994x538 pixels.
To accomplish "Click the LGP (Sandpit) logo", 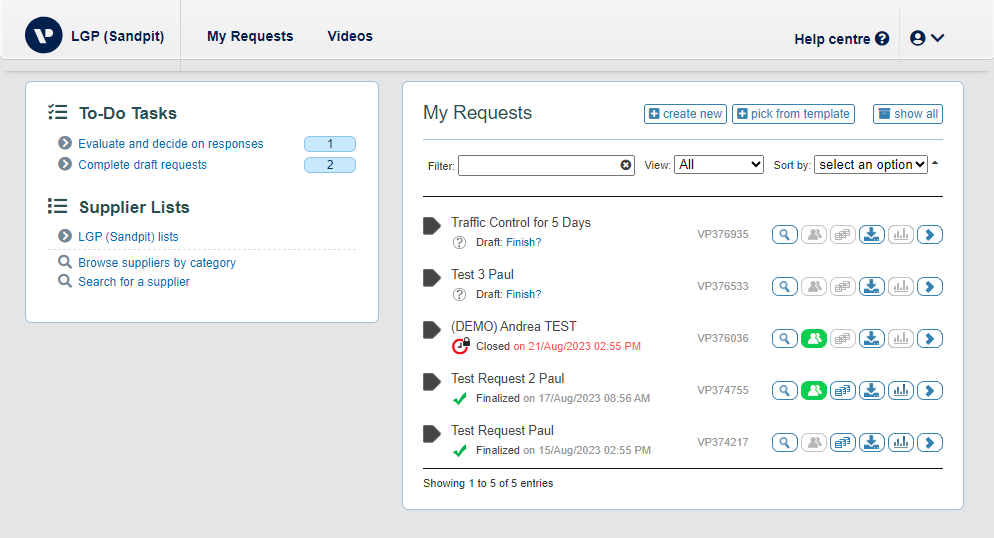I will [x=44, y=35].
